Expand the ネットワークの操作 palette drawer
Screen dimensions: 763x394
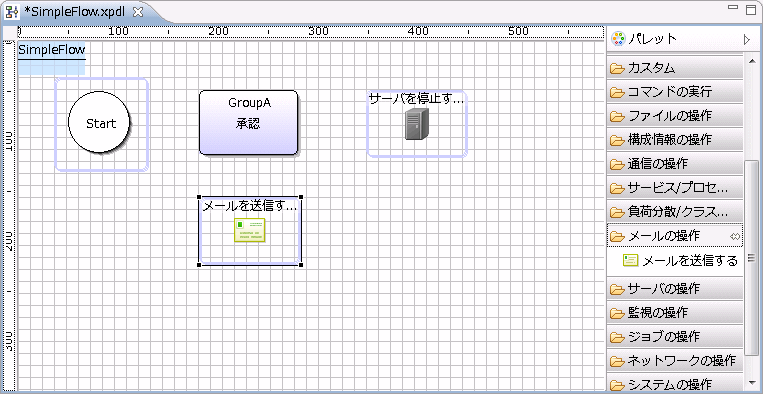pyautogui.click(x=675, y=360)
